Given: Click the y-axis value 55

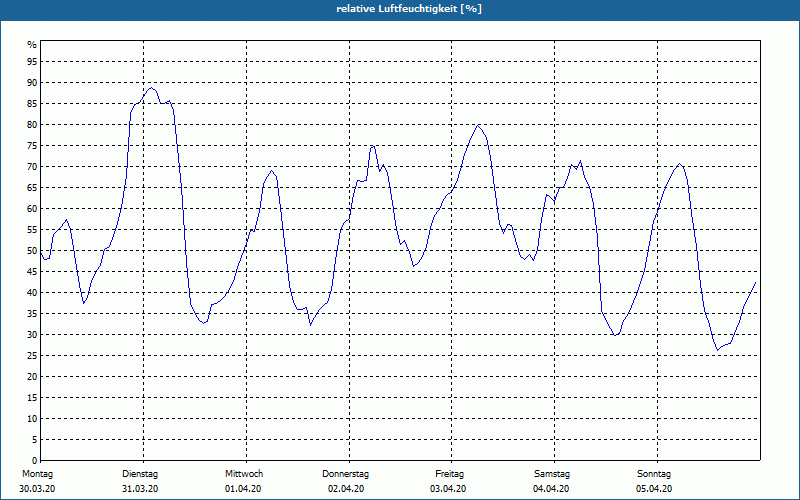Looking at the screenshot, I should click(32, 230).
